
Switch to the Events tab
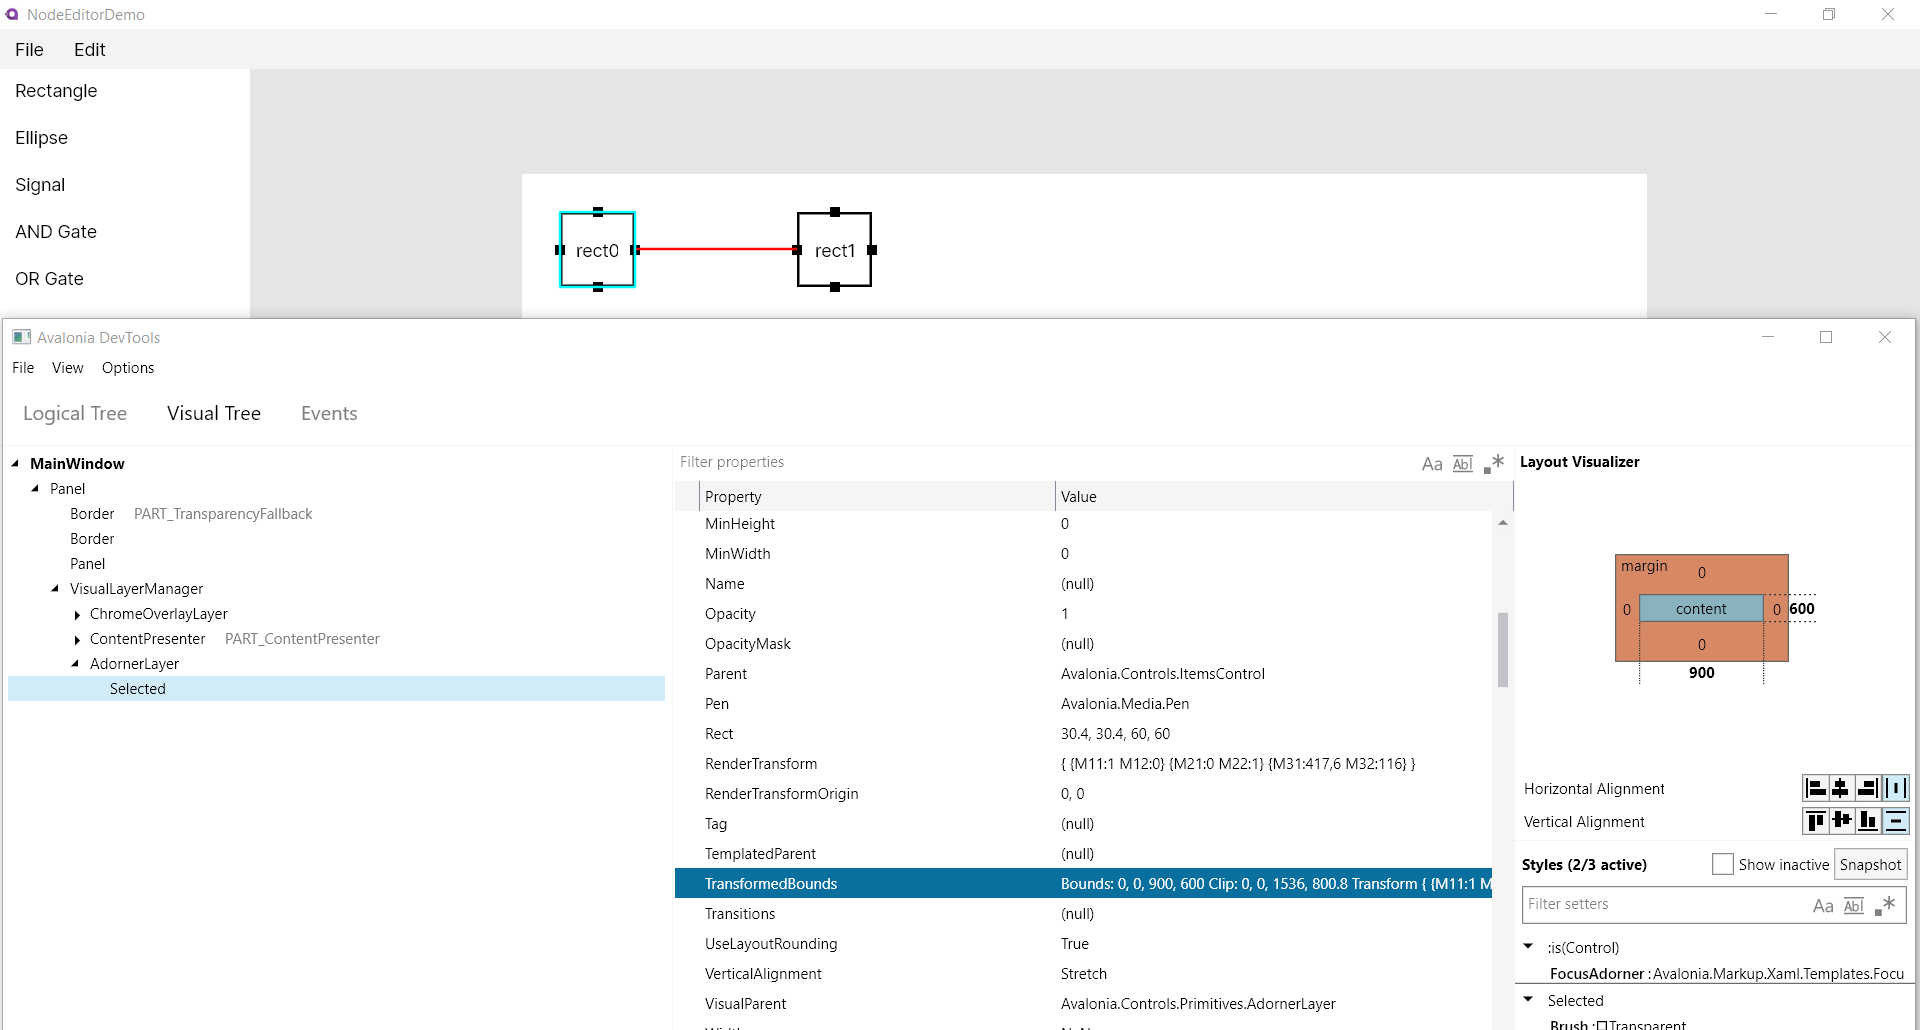pyautogui.click(x=329, y=413)
